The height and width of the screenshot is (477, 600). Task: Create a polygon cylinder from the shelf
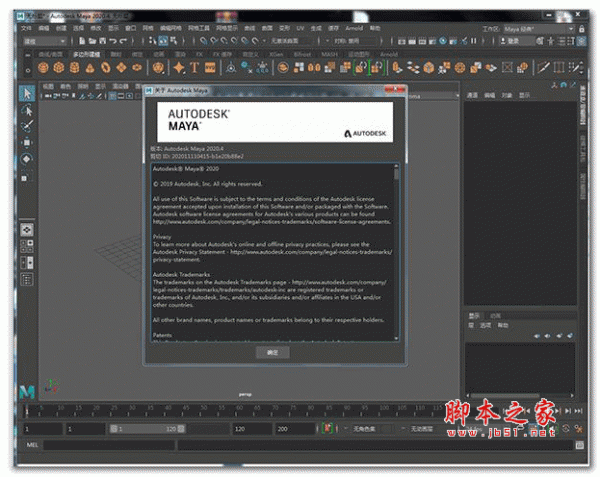(74, 68)
